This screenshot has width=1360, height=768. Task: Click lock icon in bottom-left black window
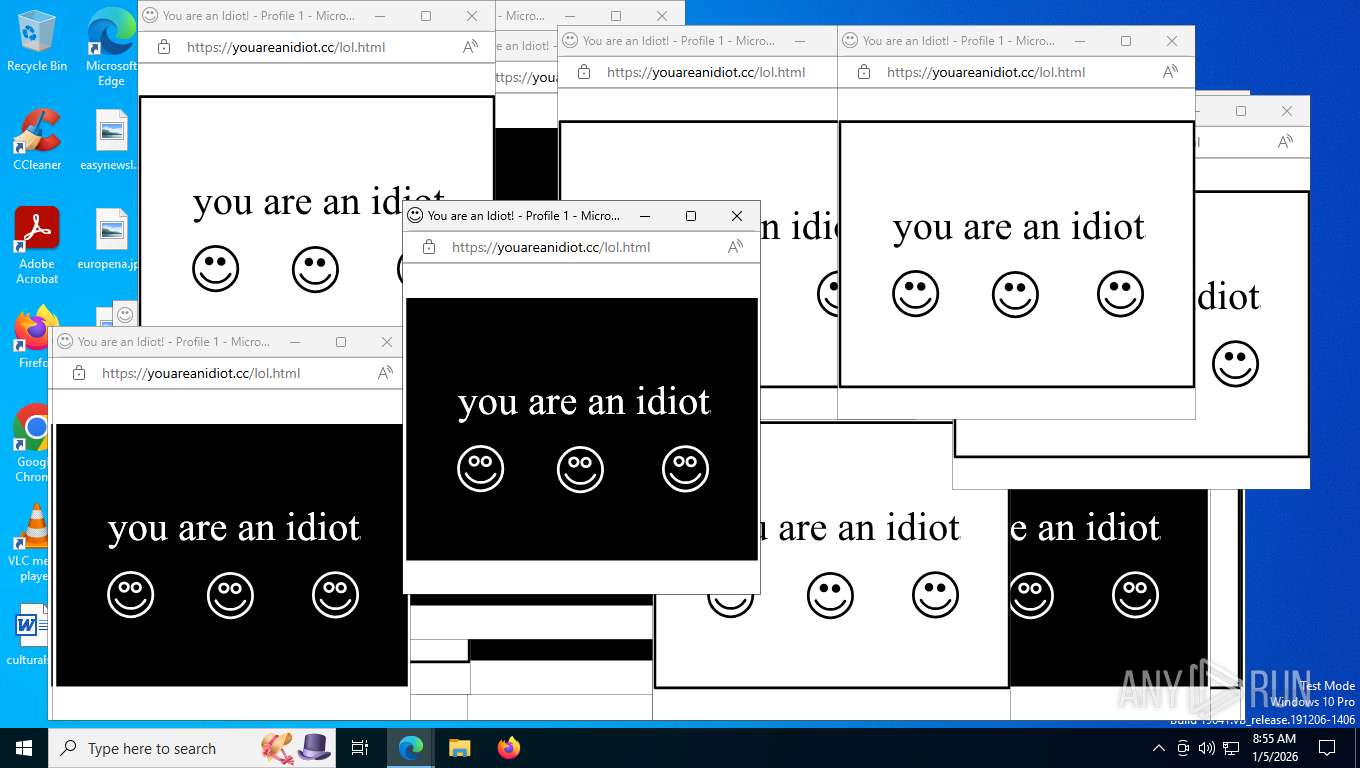tap(79, 373)
